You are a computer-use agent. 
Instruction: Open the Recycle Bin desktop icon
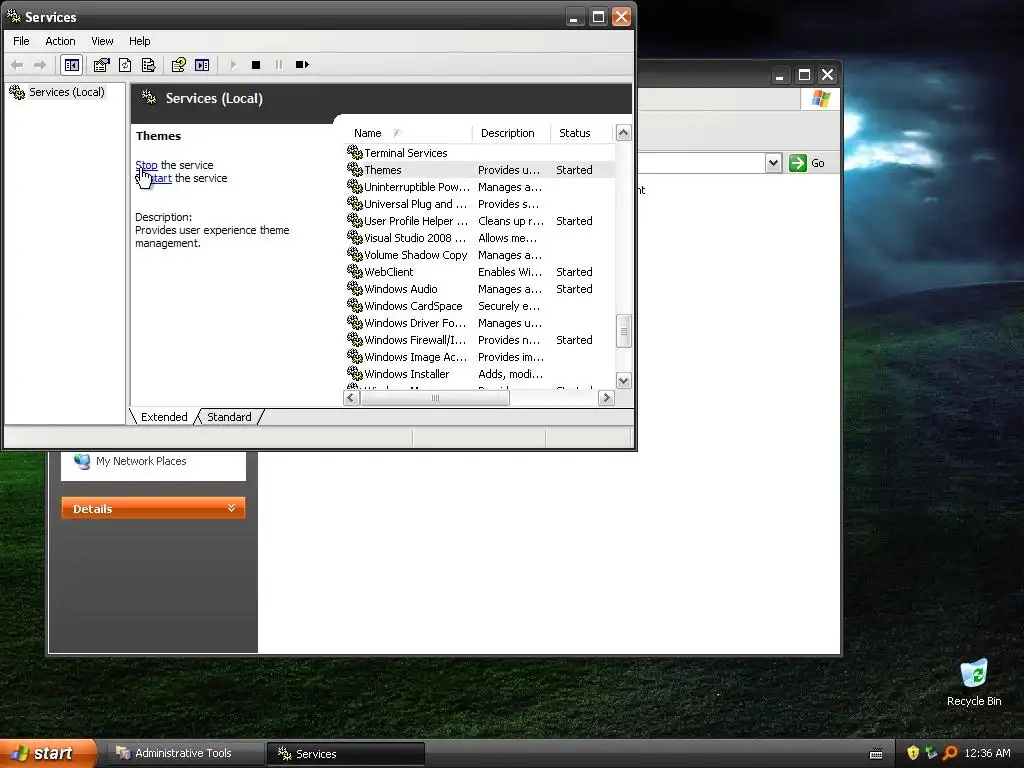[x=974, y=683]
